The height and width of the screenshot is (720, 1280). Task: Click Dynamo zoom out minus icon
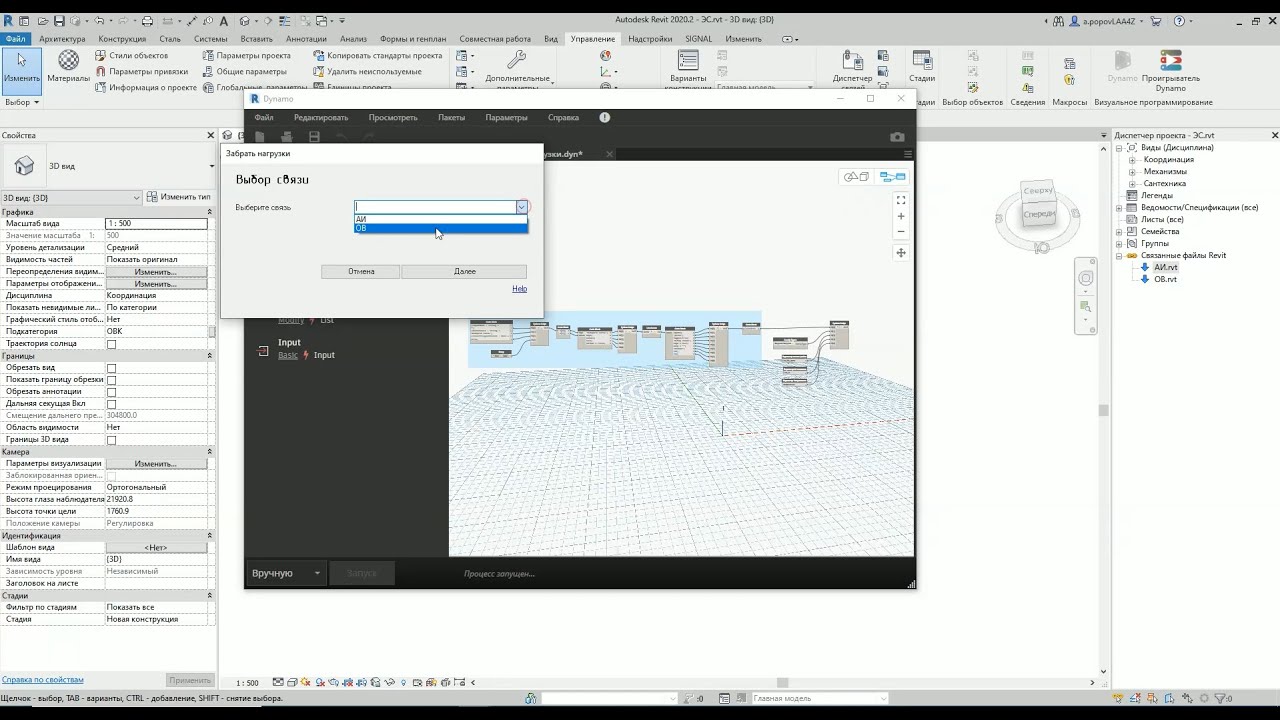pos(901,231)
